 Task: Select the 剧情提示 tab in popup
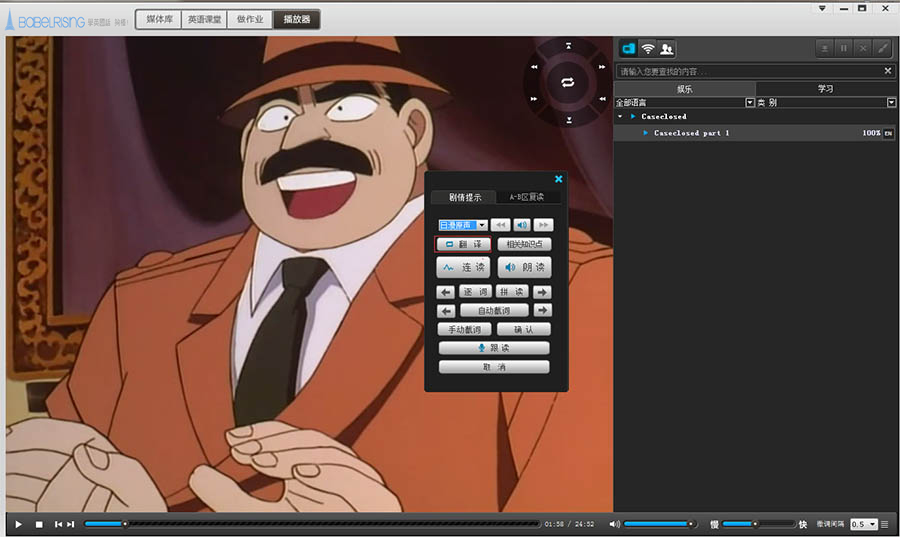pos(464,197)
